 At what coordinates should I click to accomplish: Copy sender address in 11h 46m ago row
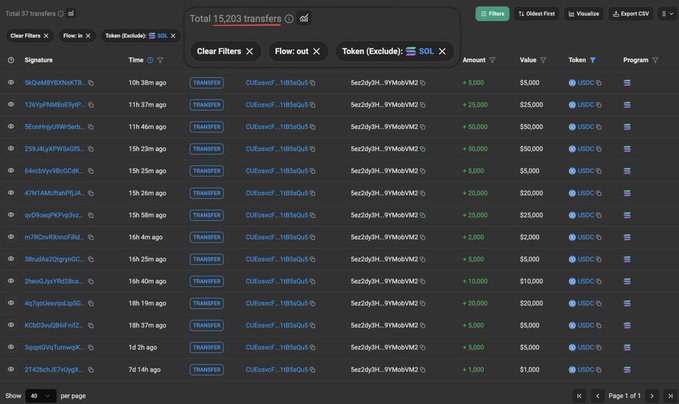point(313,127)
